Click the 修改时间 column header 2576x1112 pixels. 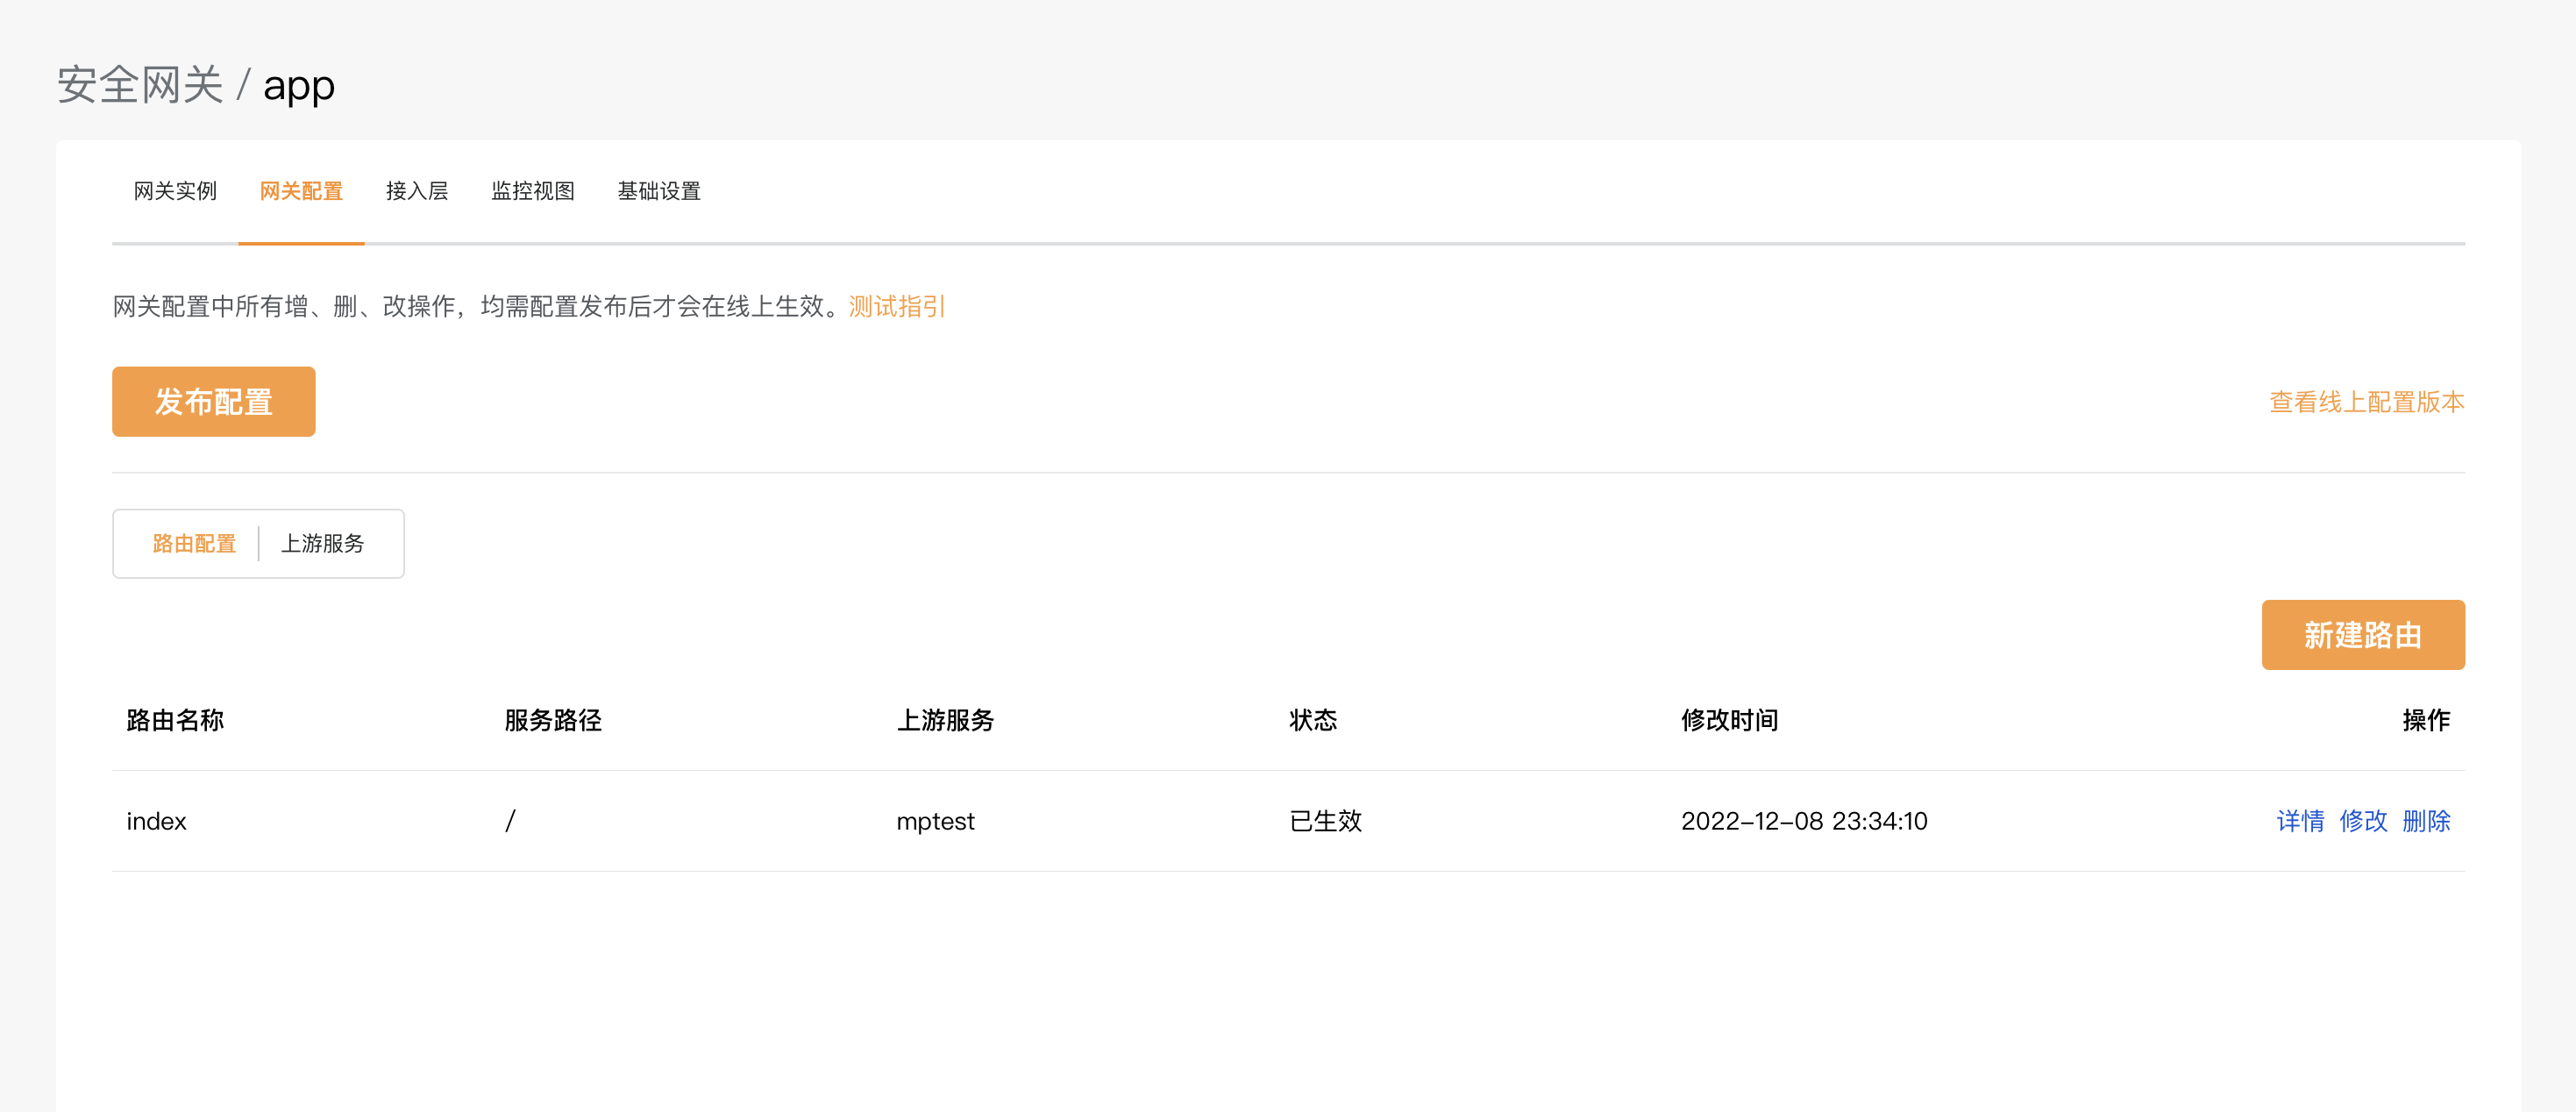pyautogui.click(x=1729, y=720)
